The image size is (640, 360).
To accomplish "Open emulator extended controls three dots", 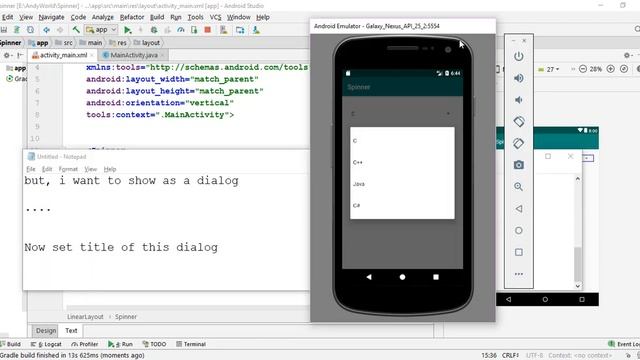I will point(519,274).
